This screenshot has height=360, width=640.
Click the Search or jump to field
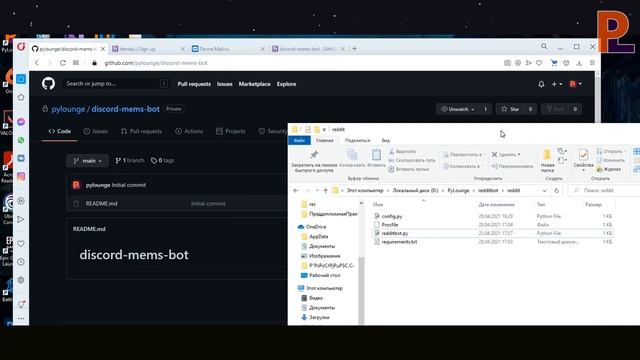(x=117, y=84)
